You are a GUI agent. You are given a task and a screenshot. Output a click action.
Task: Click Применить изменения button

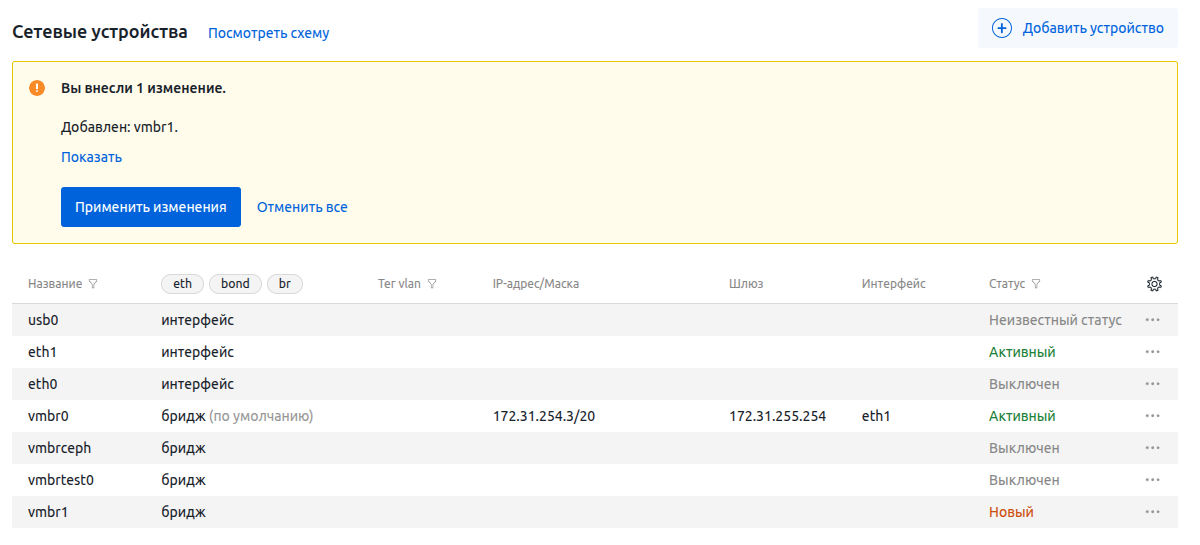(151, 207)
